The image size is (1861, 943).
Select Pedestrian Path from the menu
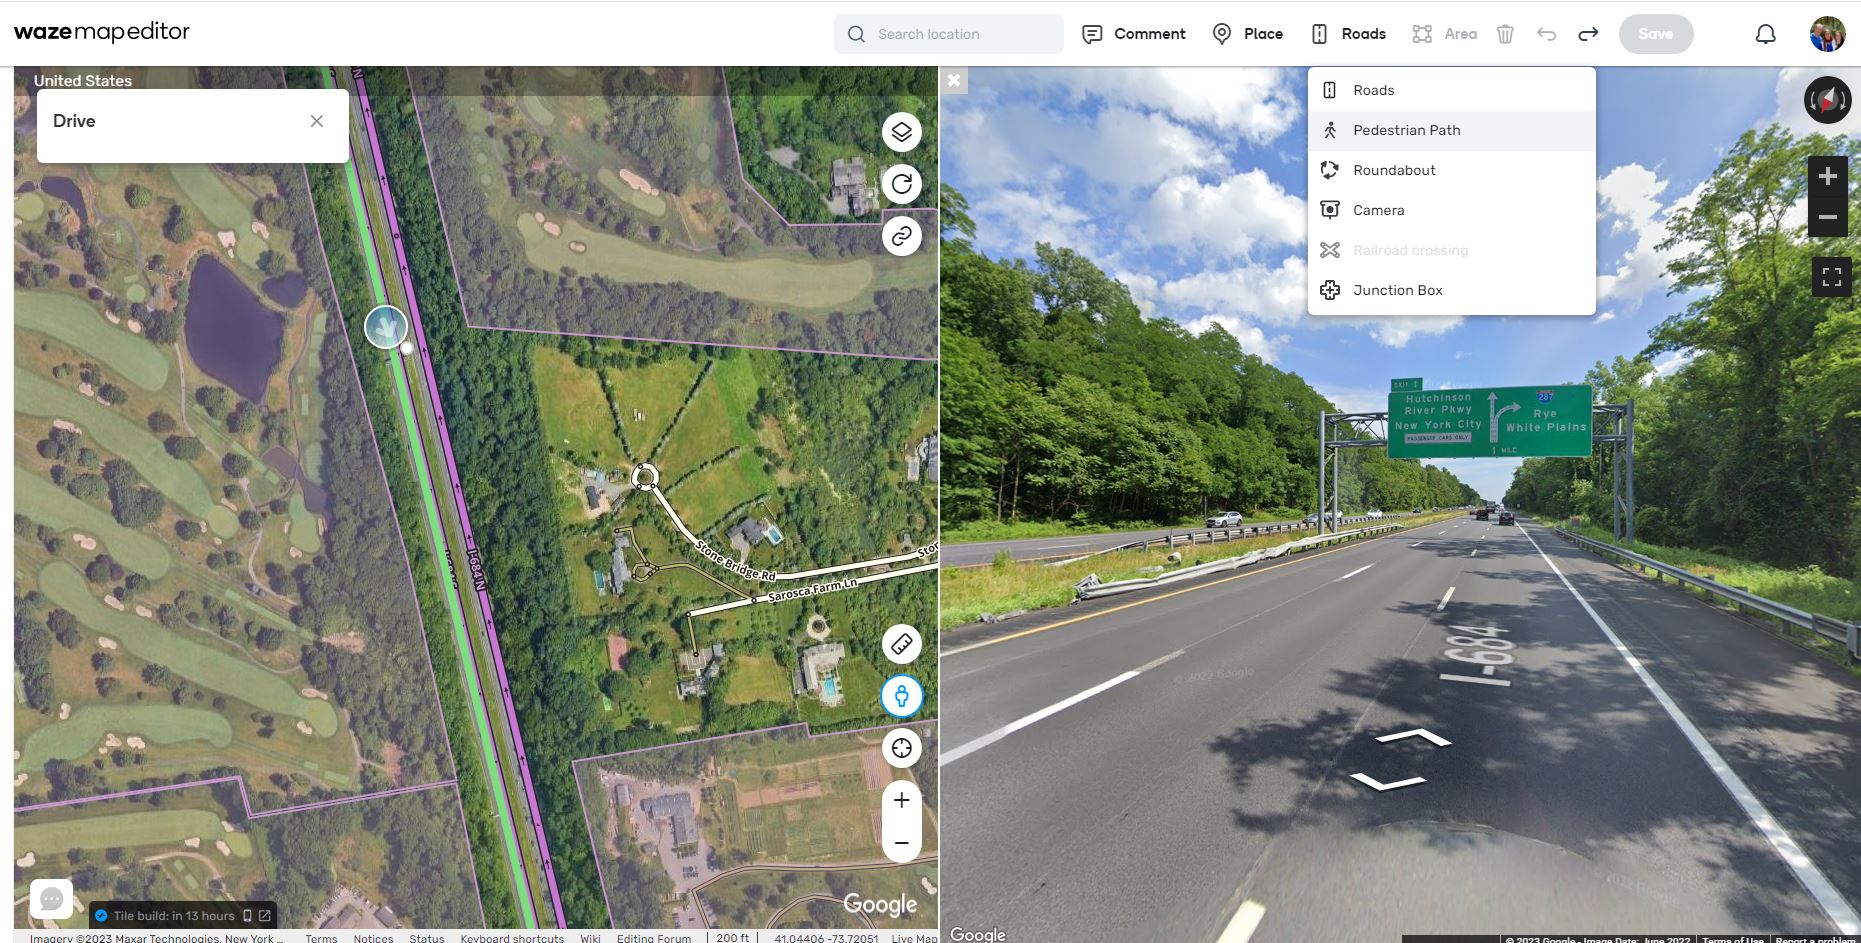click(1451, 130)
